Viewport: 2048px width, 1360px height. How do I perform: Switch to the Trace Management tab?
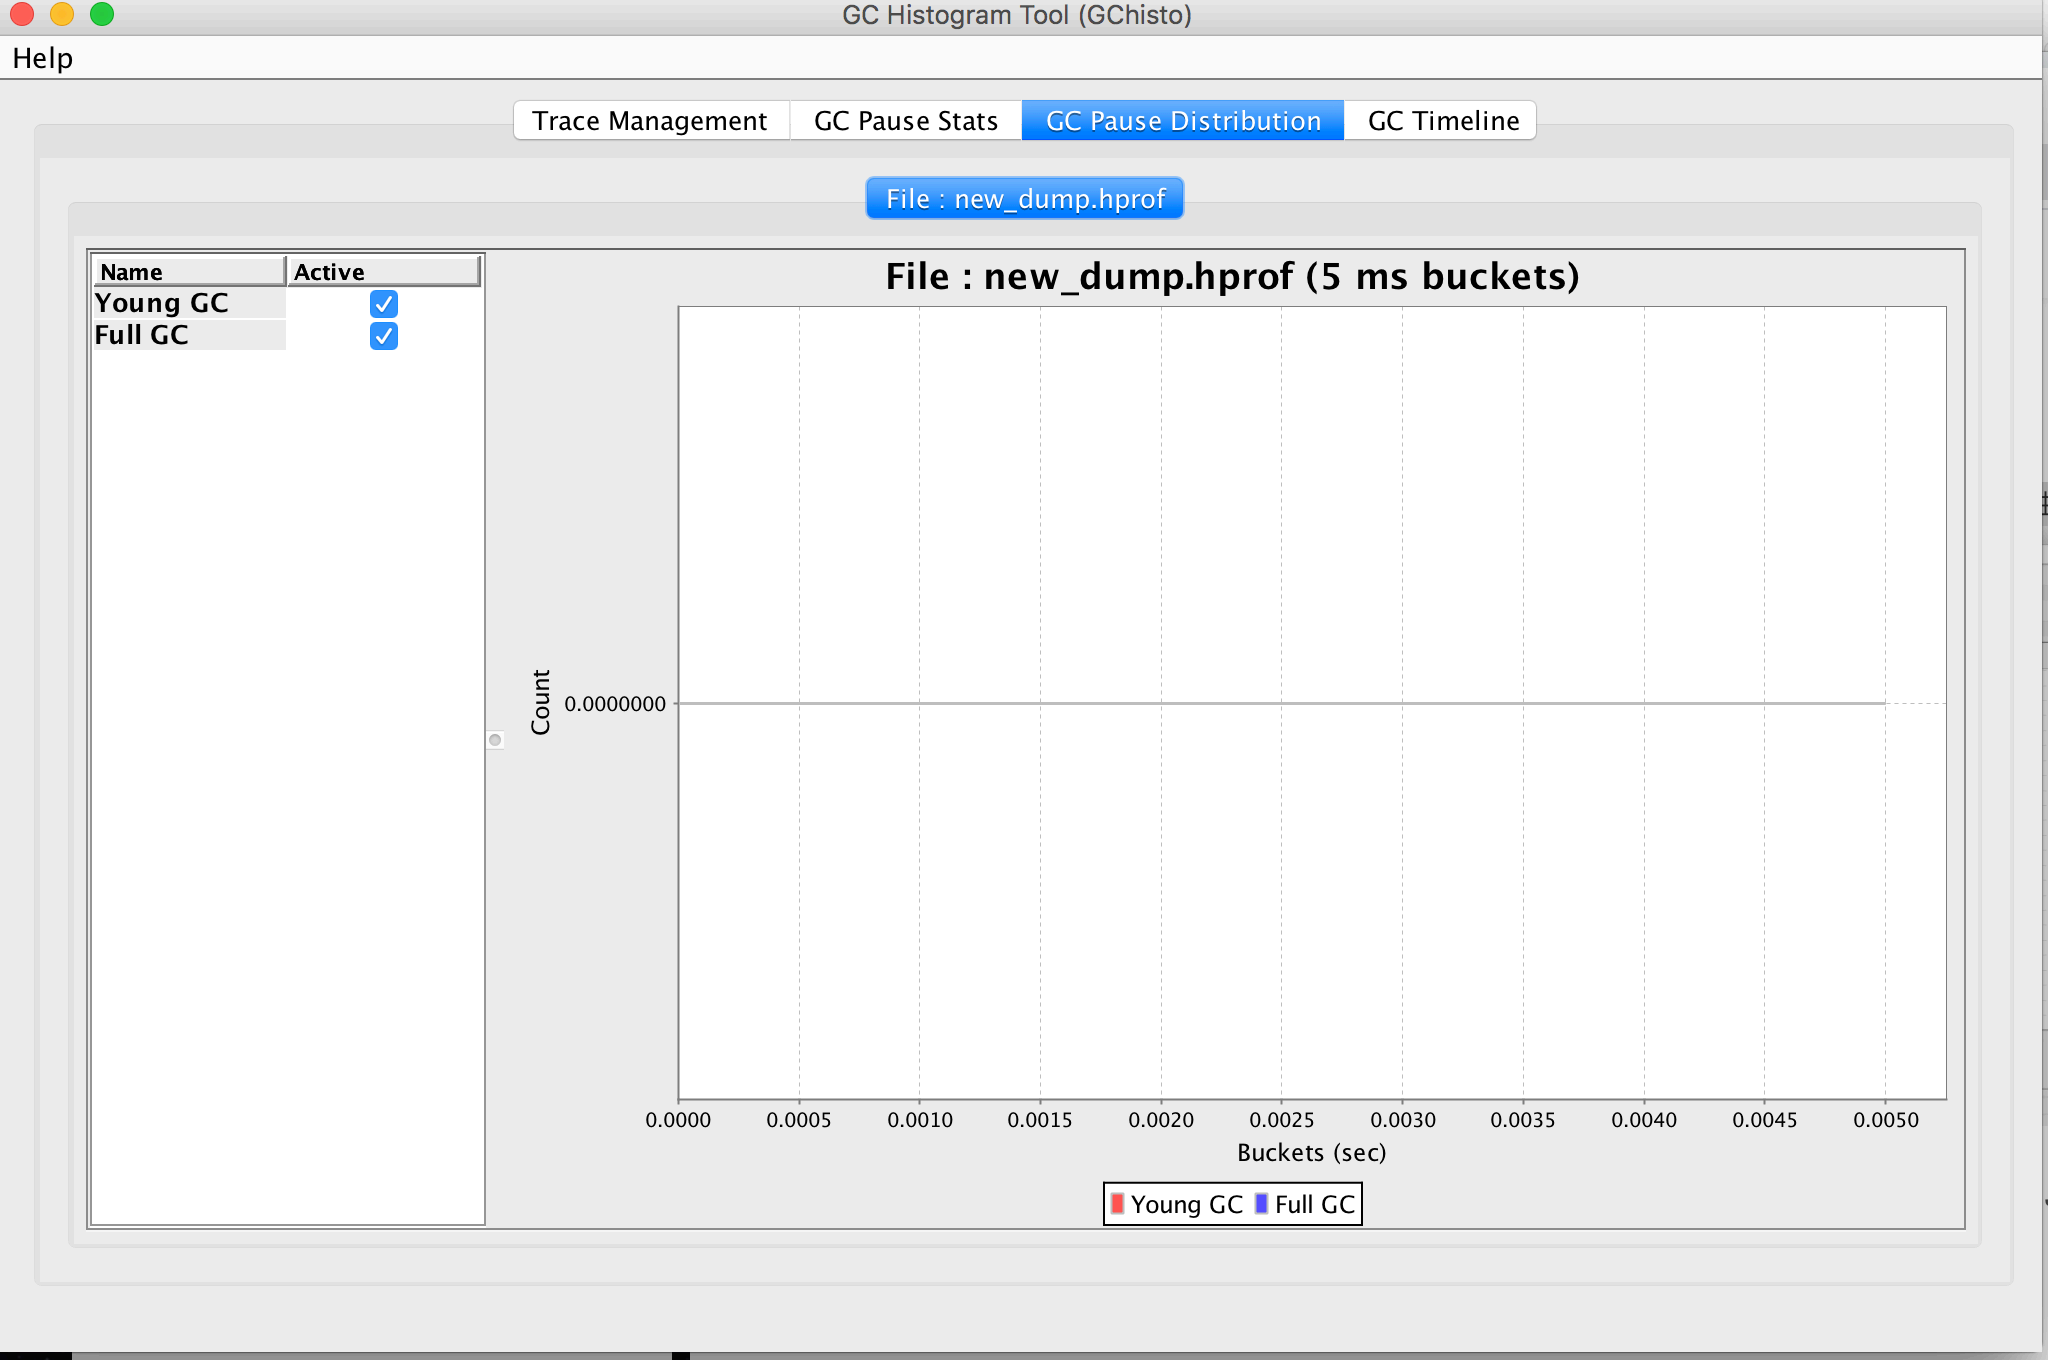point(650,121)
